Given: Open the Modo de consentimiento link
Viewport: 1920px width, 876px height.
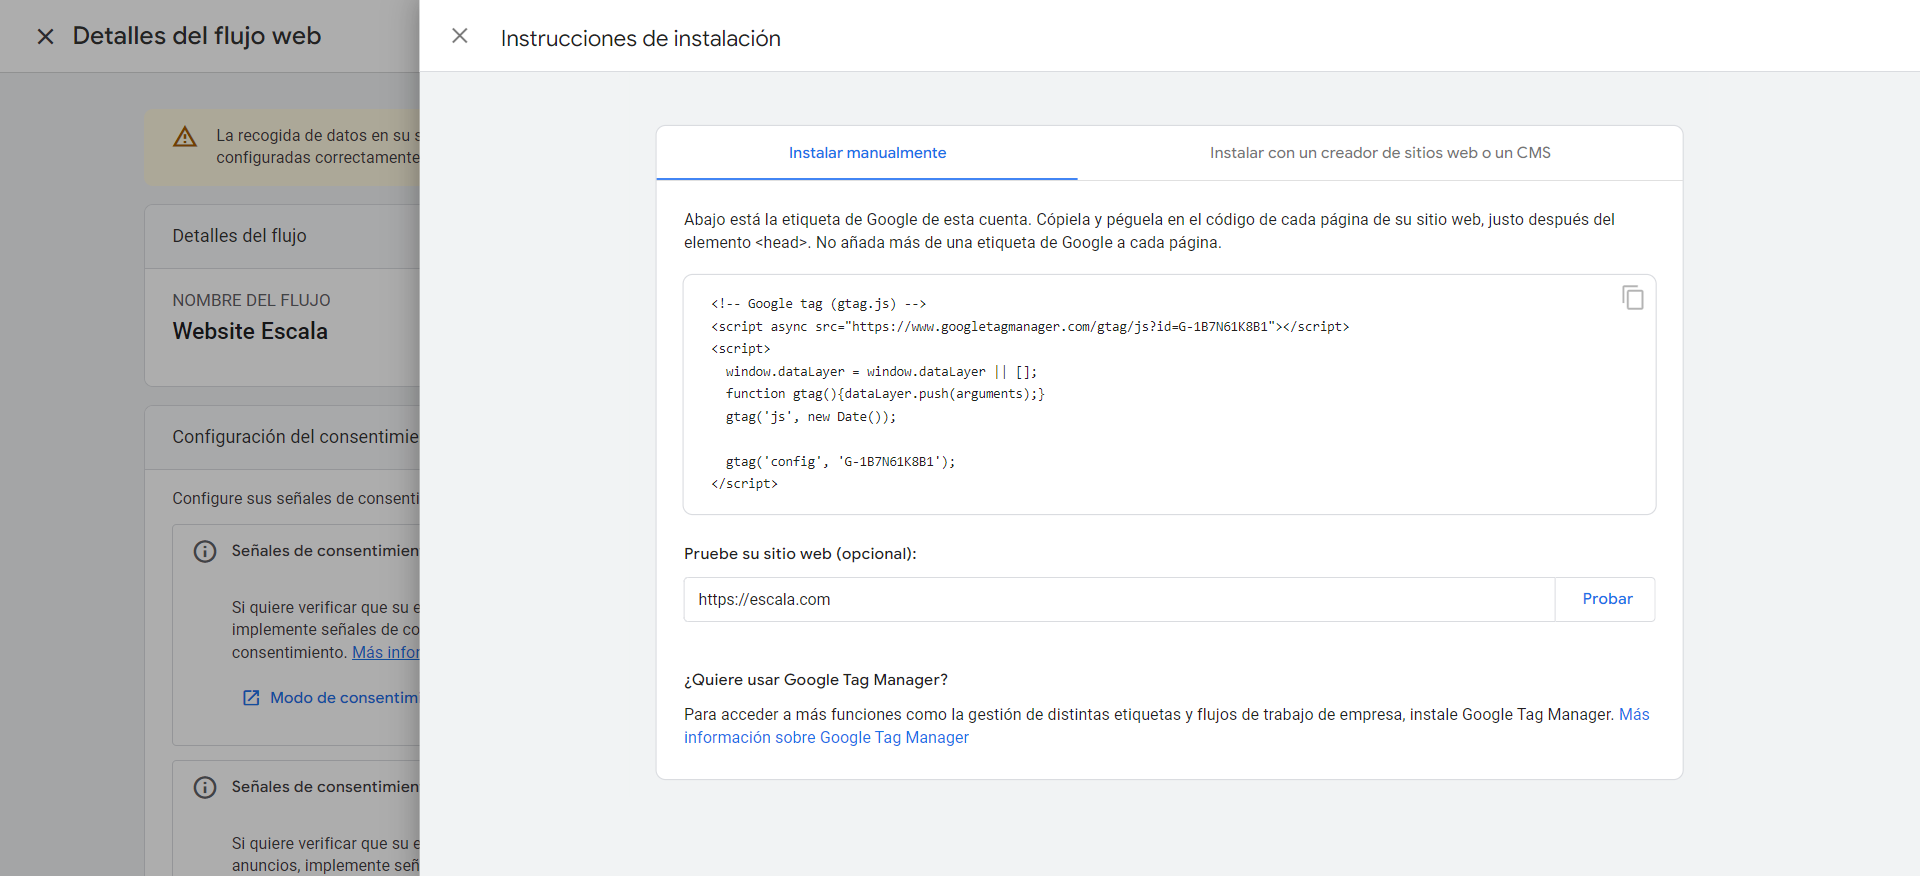Looking at the screenshot, I should click(x=344, y=698).
